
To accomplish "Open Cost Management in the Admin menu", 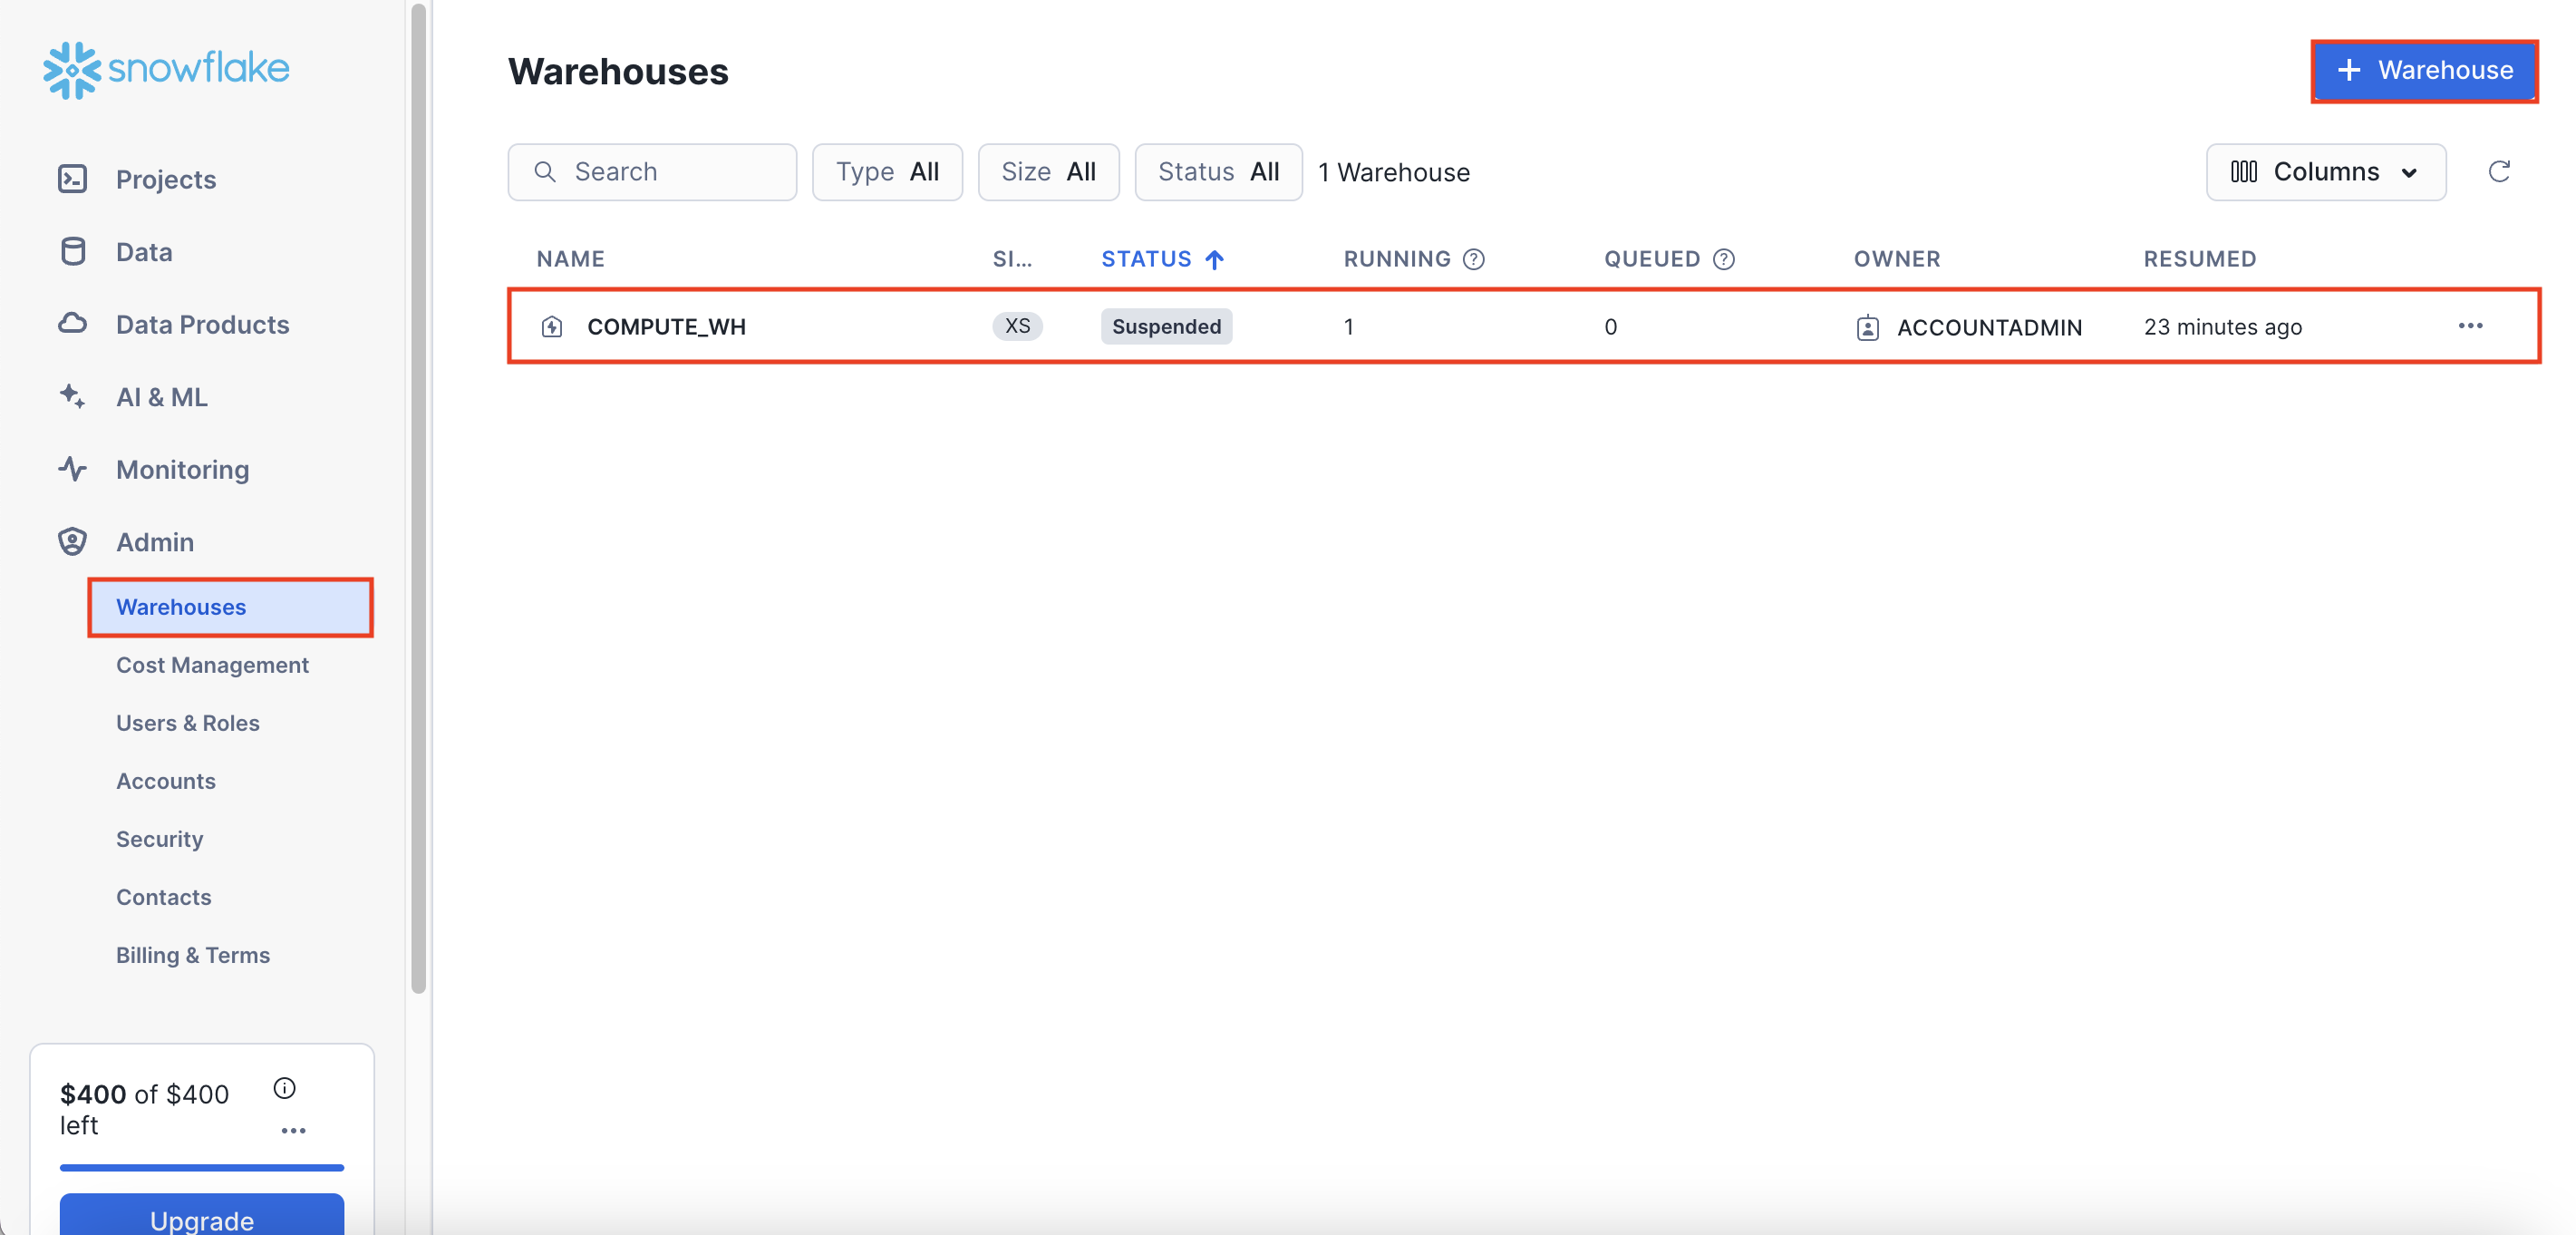I will pos(212,665).
